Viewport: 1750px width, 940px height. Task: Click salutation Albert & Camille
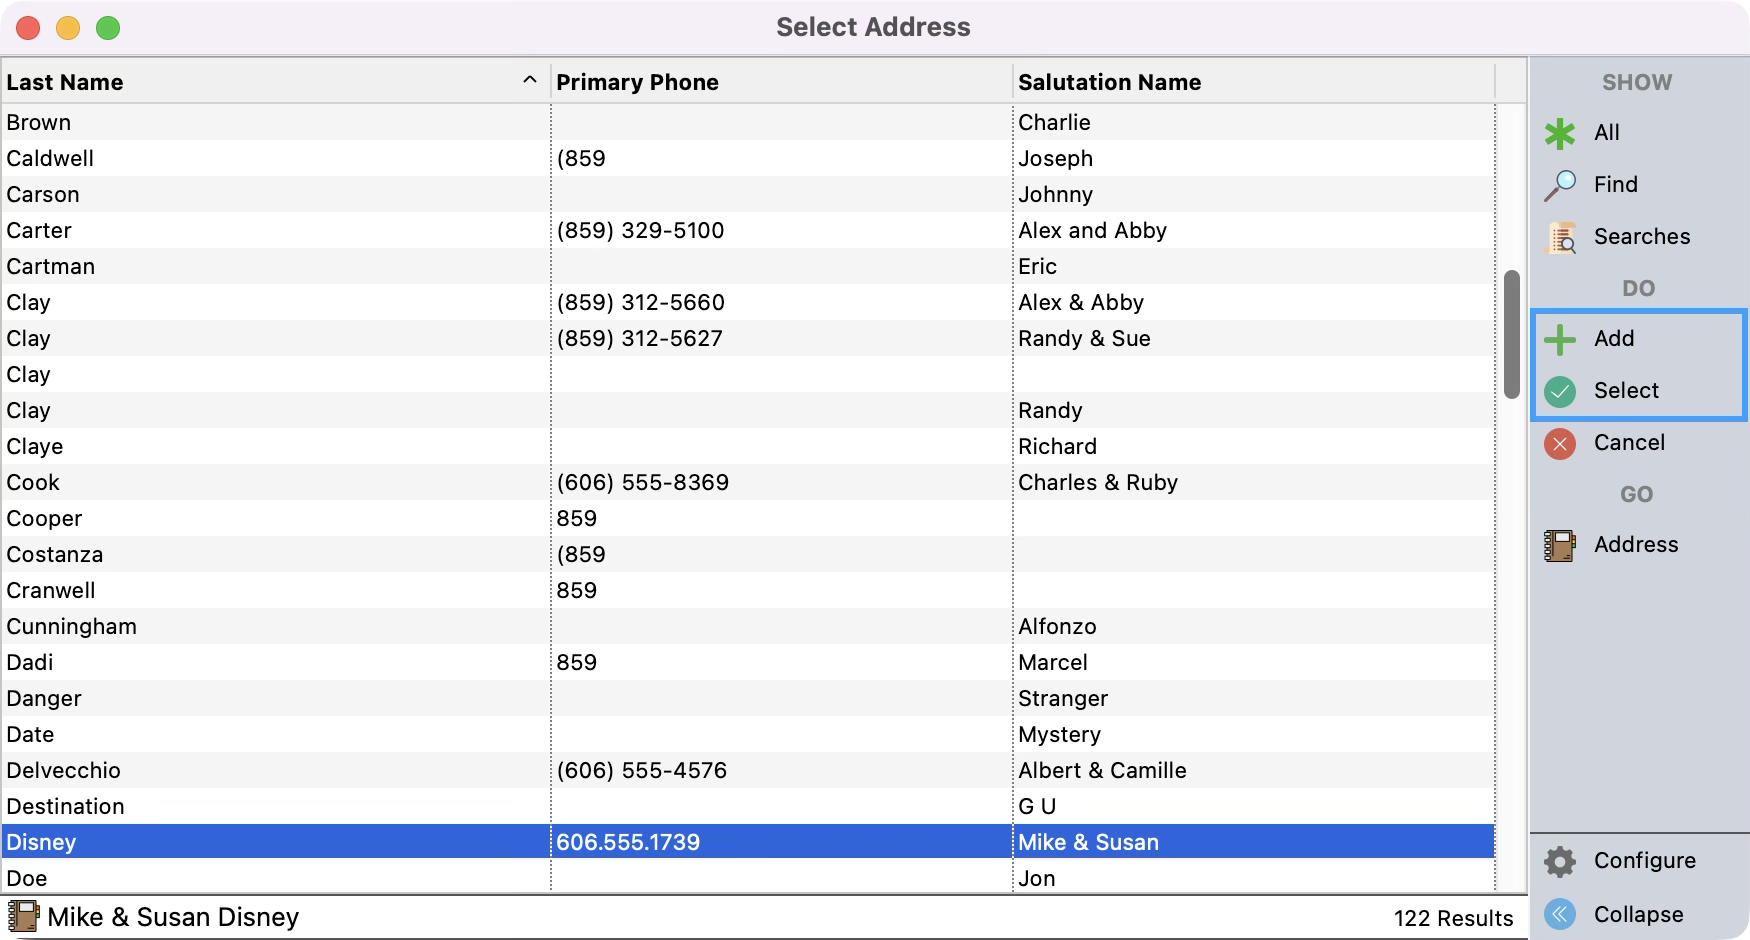[1102, 770]
